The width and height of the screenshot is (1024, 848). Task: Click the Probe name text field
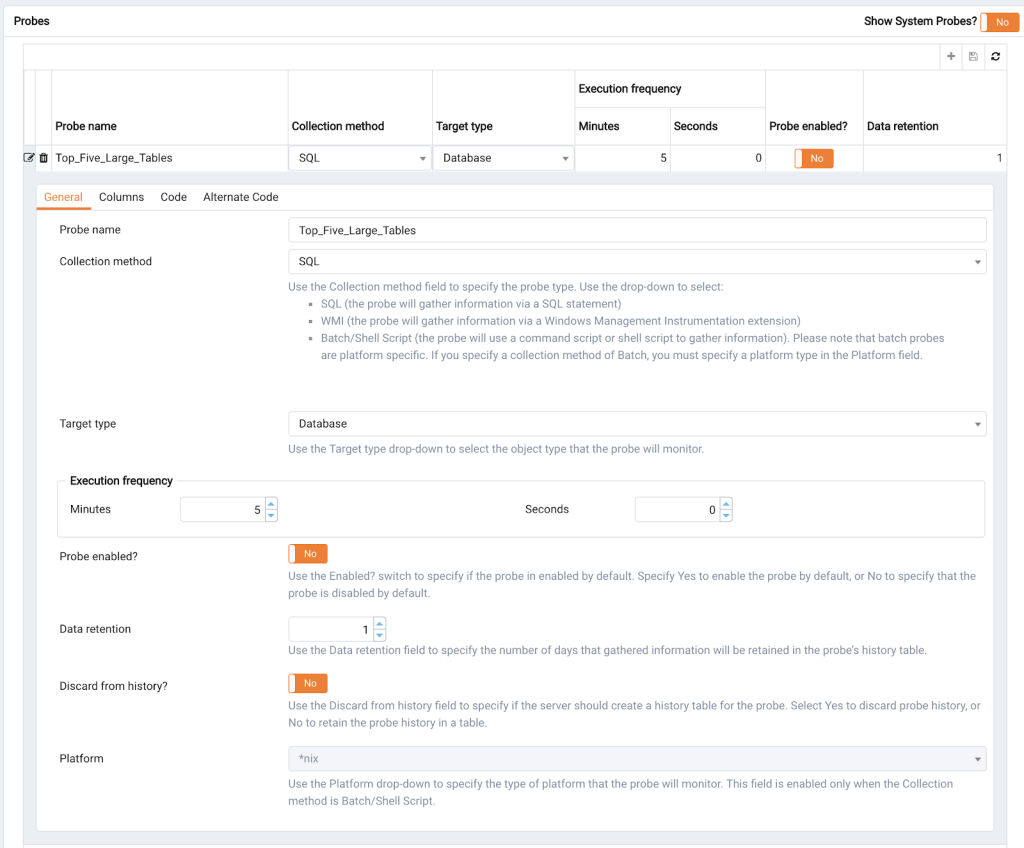point(636,230)
